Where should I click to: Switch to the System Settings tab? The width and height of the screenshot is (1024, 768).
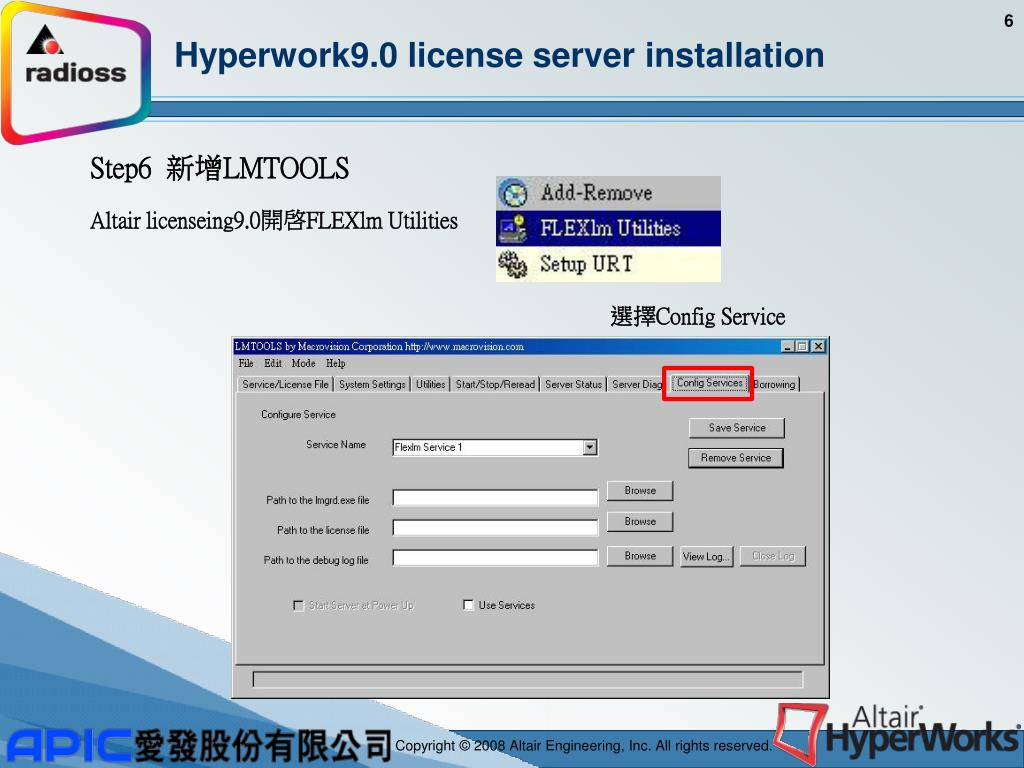[x=372, y=385]
